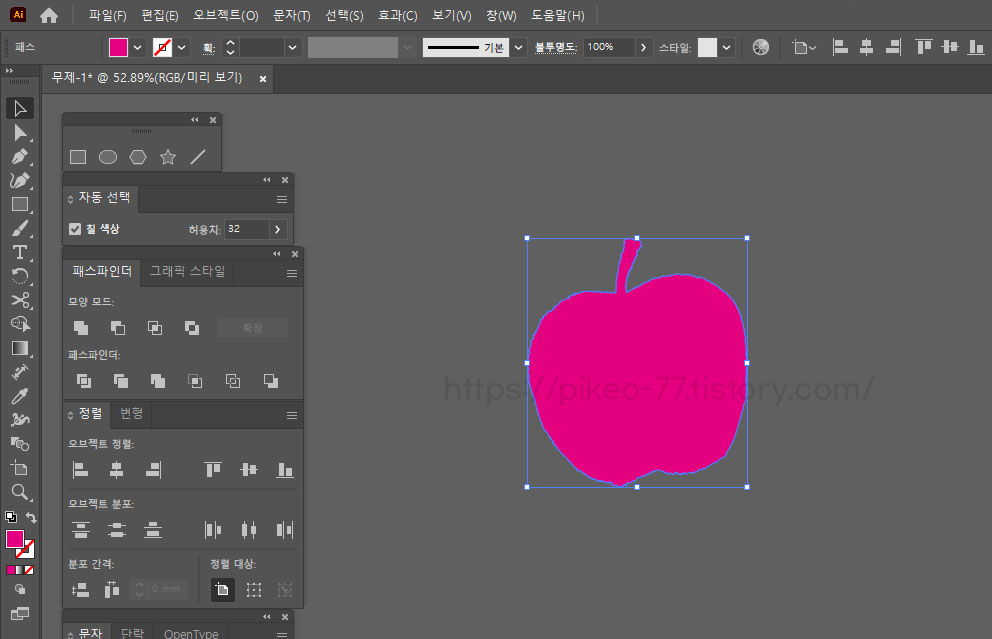Click the Ellipse shape in floating panel
Viewport: 992px width, 639px height.
point(108,157)
